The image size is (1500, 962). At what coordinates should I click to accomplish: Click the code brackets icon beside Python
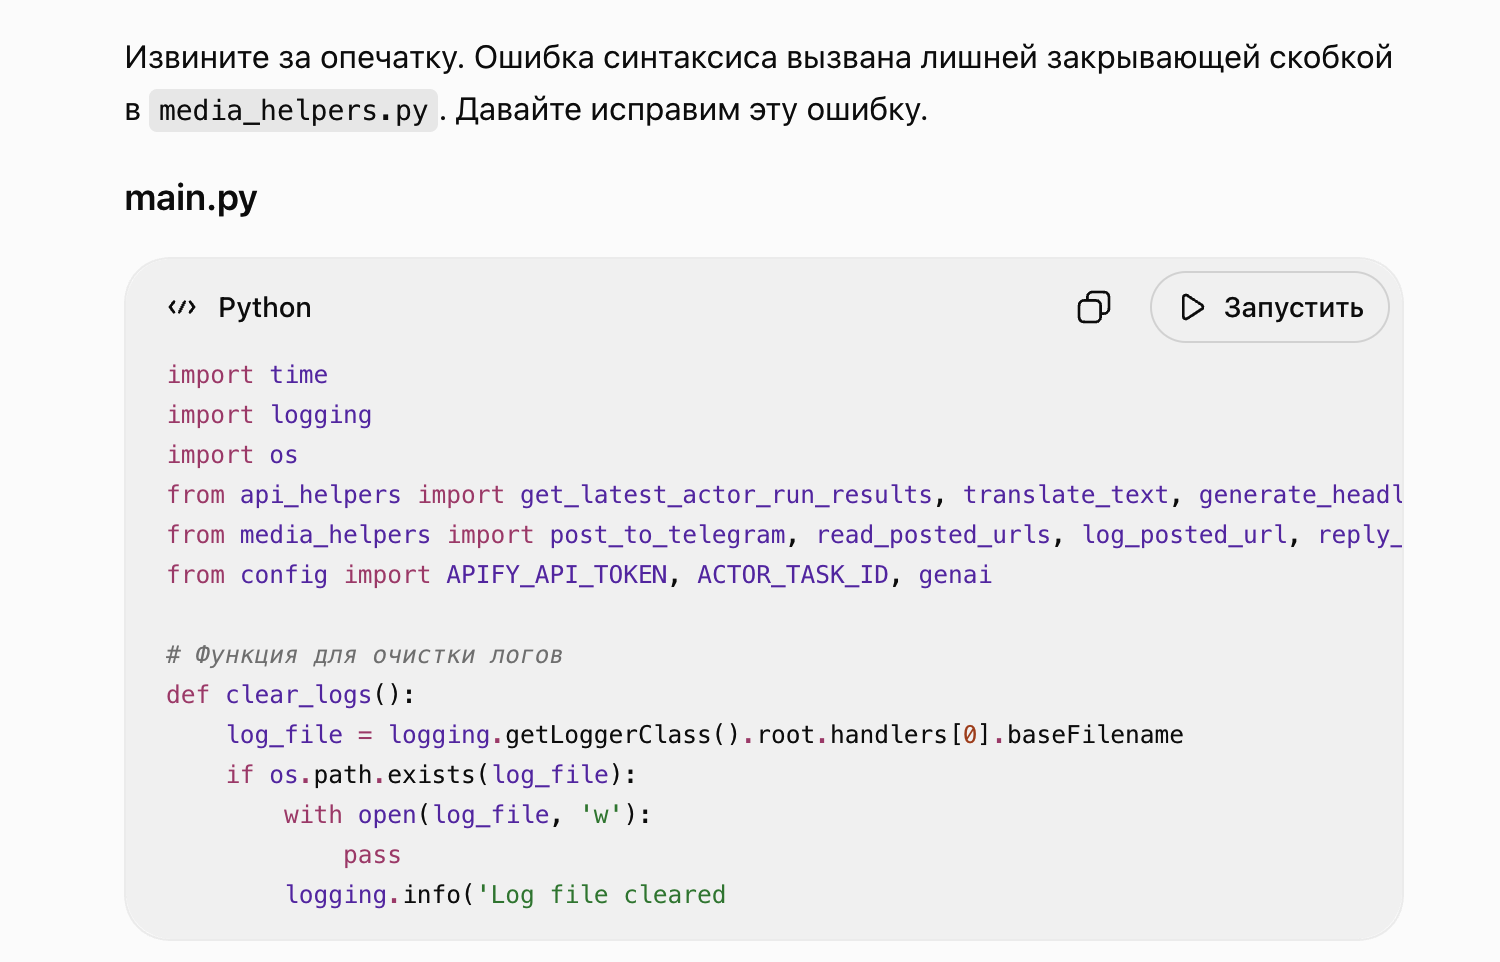coord(182,307)
